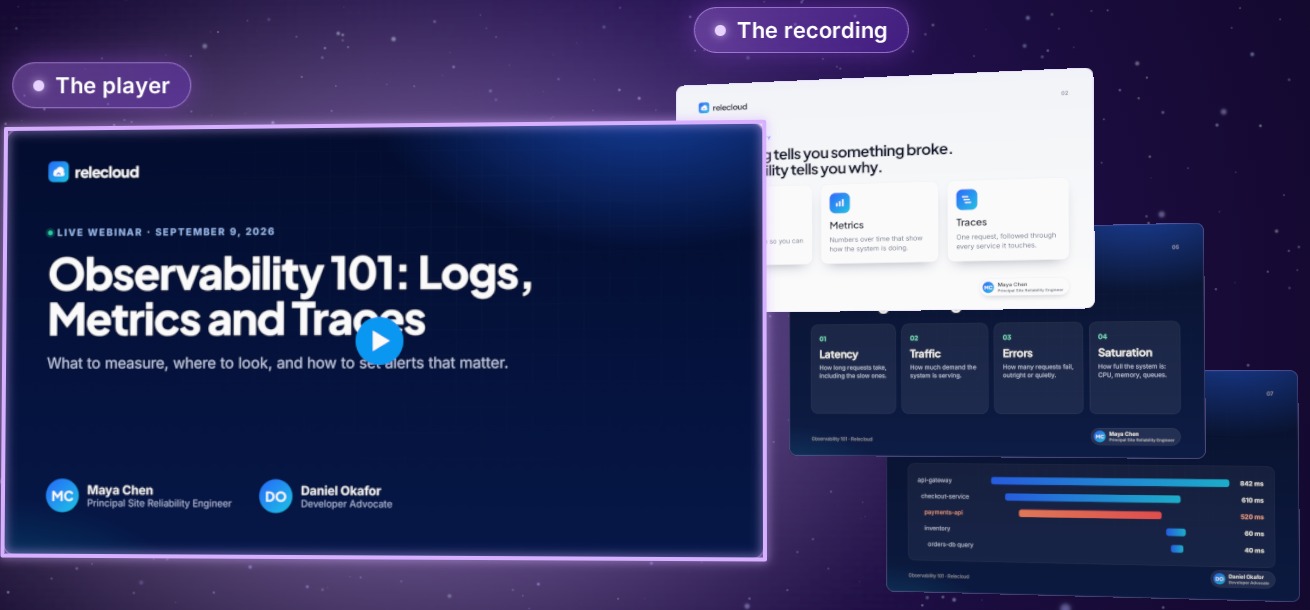Screen dimensions: 1310x610
Task: Click the "Maya Chen" name in the player
Action: [x=120, y=490]
